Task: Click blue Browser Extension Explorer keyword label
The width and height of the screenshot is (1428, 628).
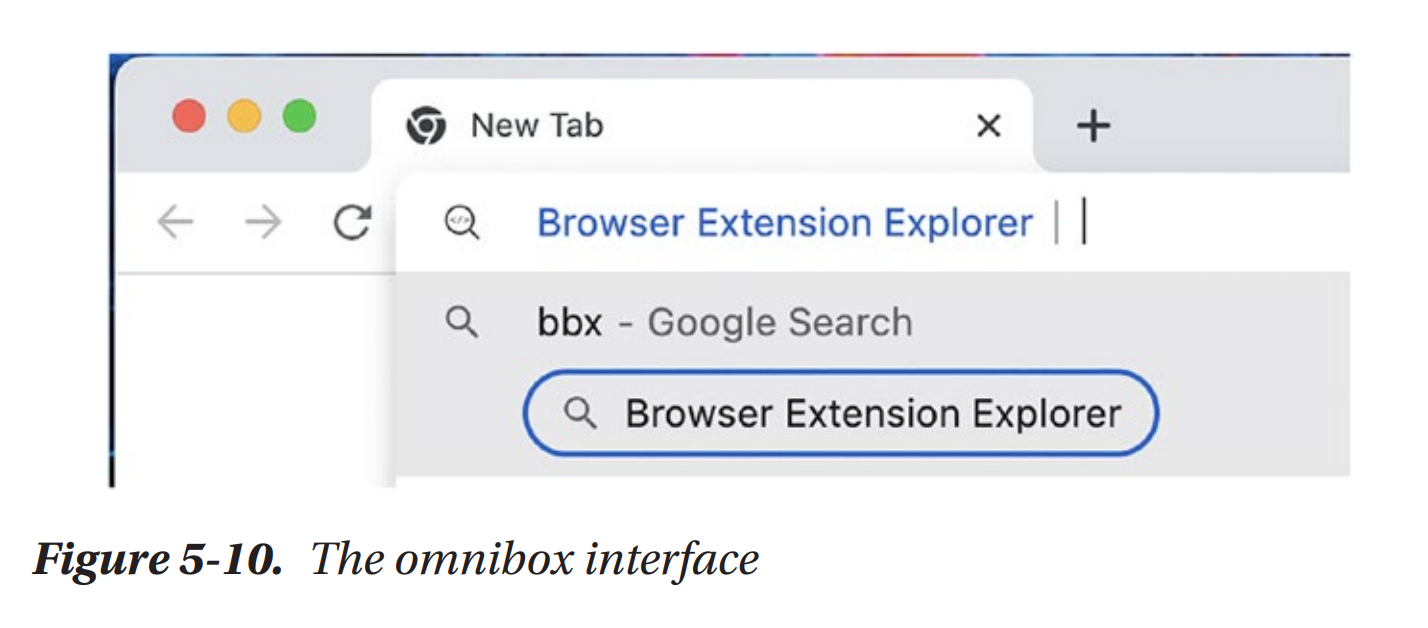Action: (784, 223)
